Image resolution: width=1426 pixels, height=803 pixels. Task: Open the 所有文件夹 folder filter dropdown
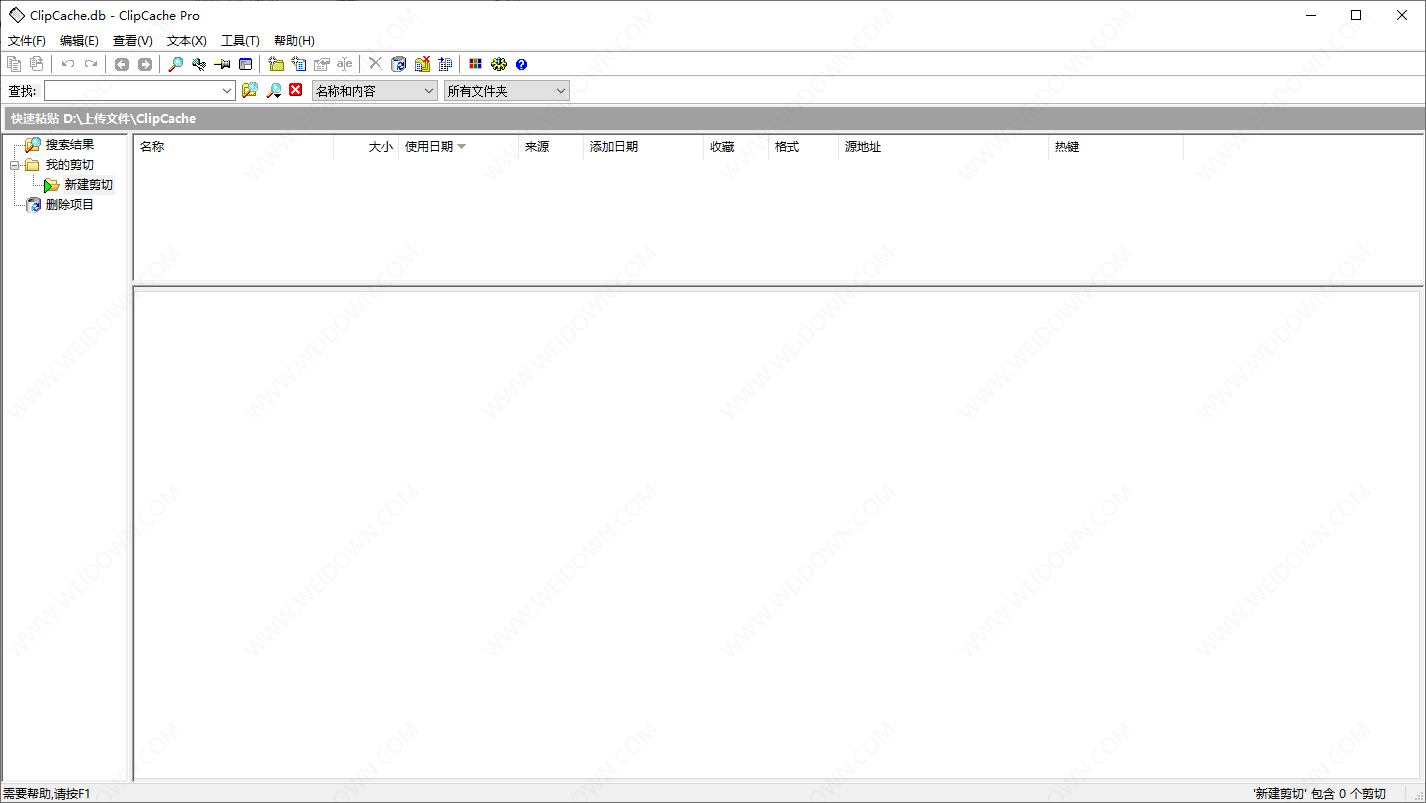coord(506,91)
